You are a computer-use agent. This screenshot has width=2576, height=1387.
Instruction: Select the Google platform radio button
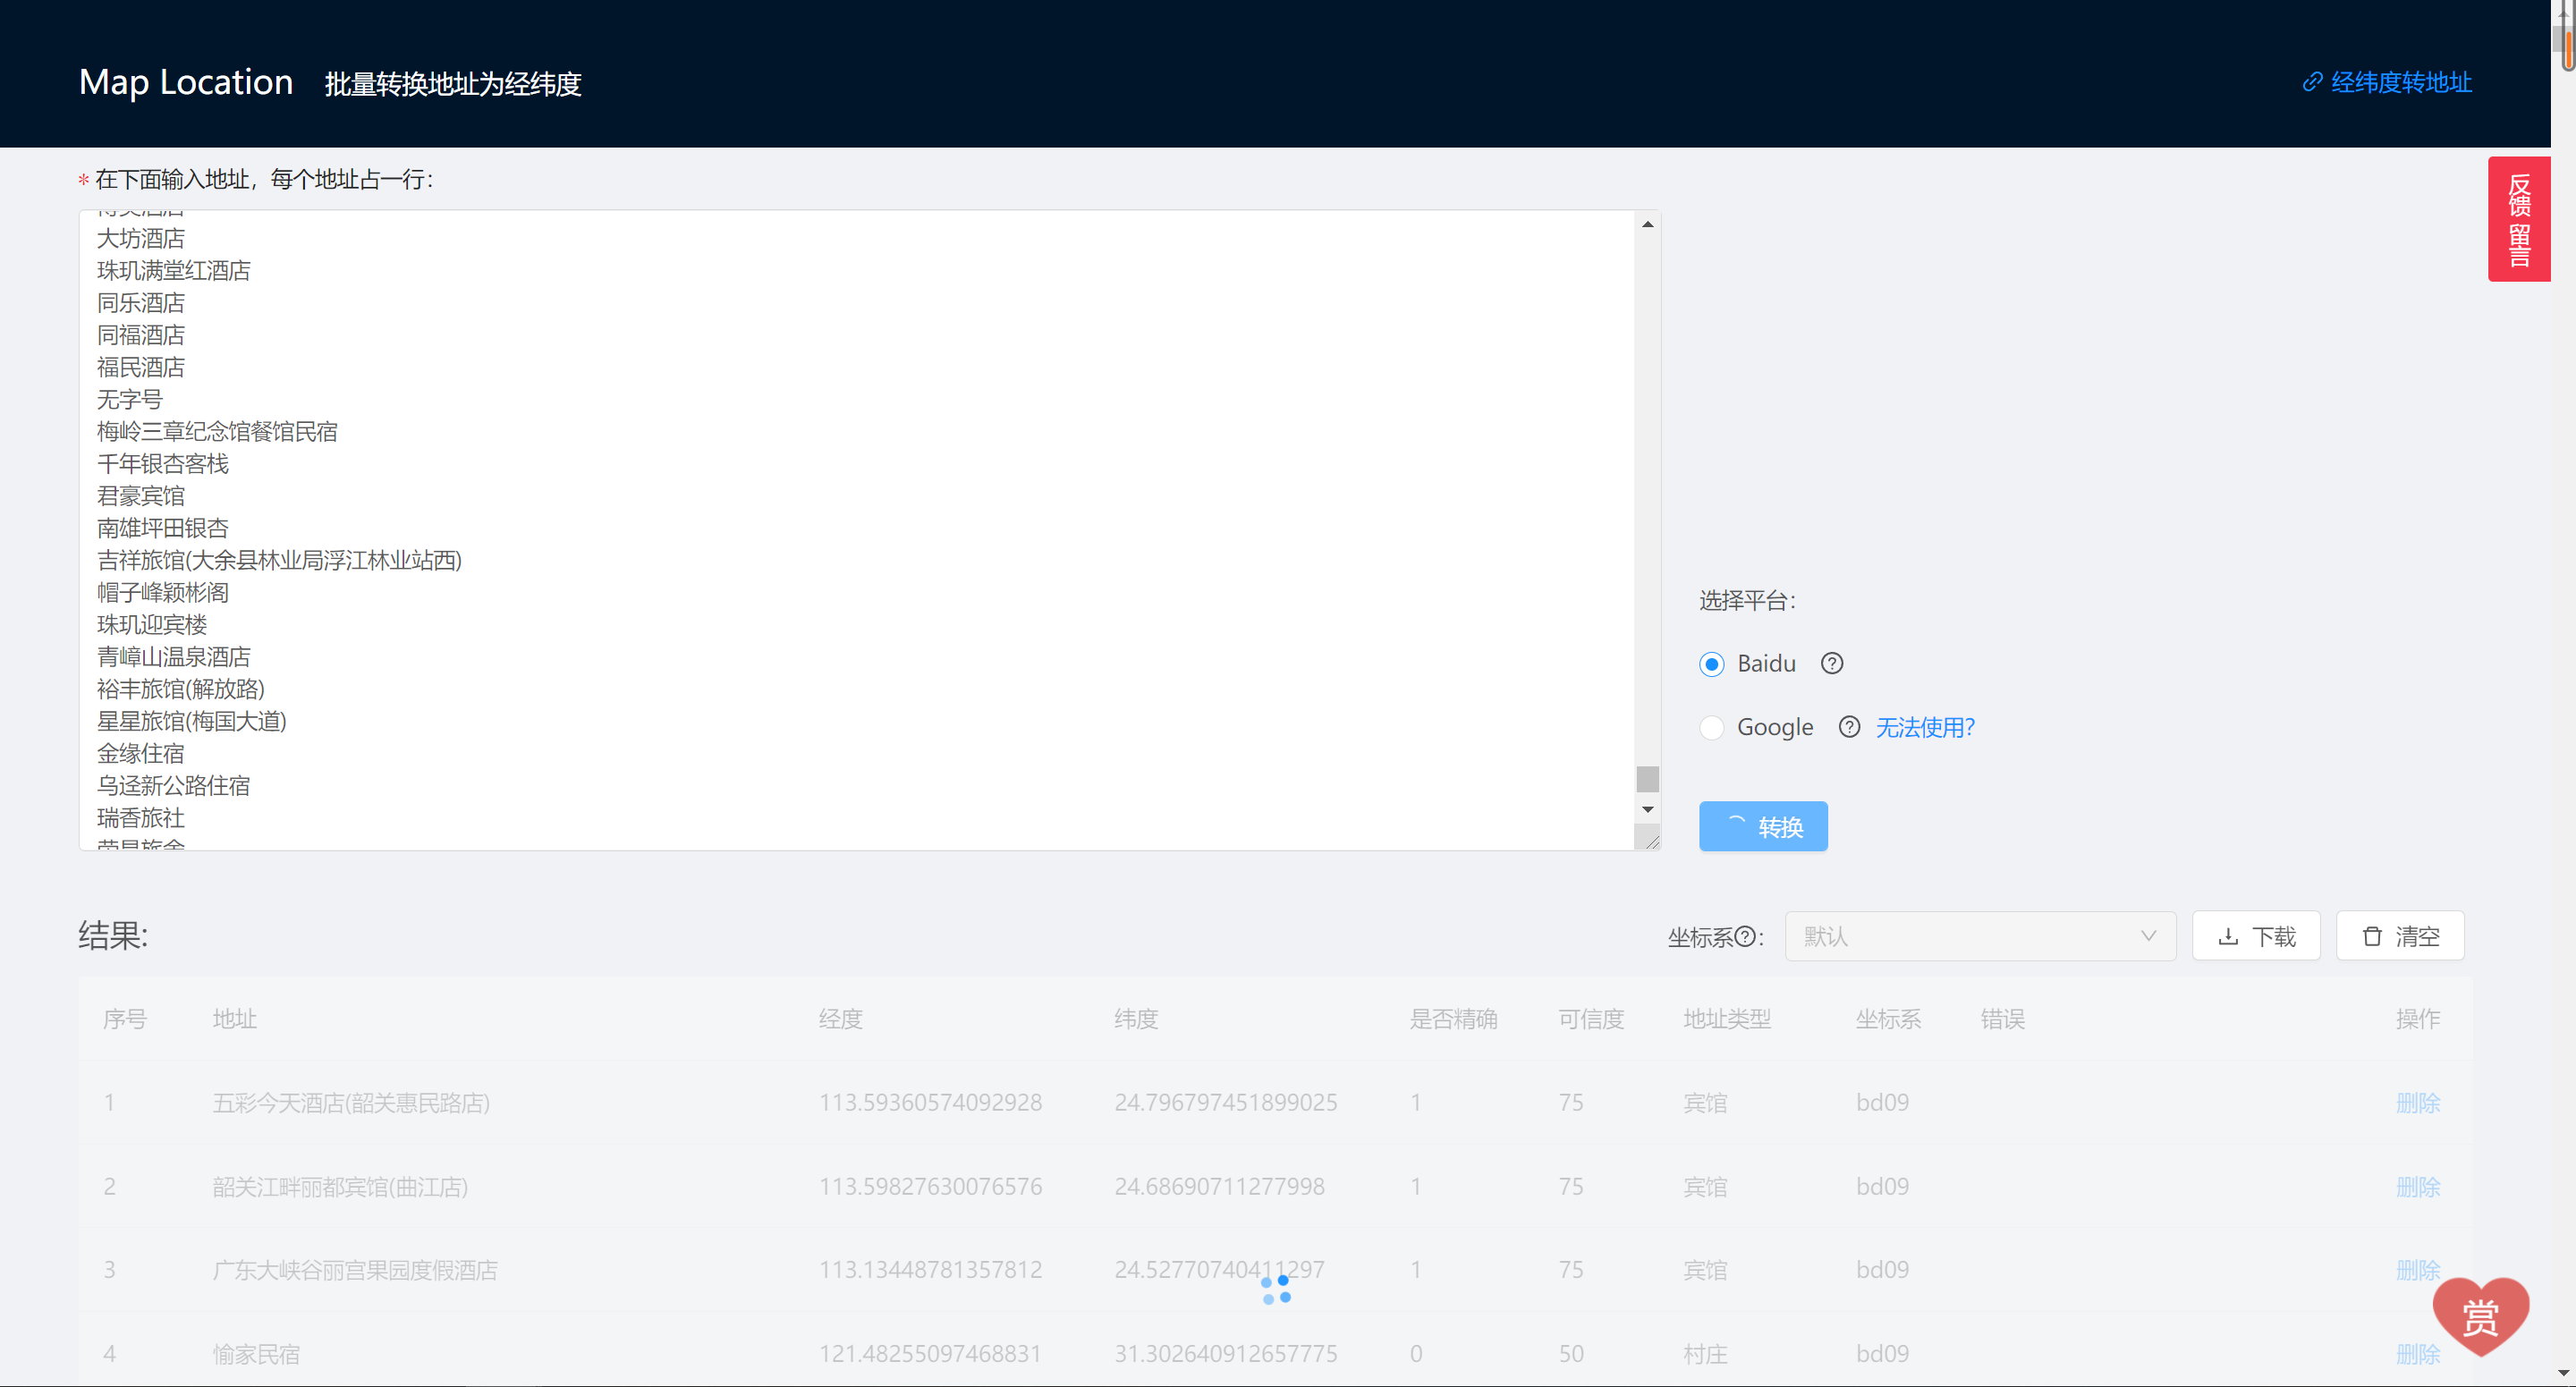1711,727
